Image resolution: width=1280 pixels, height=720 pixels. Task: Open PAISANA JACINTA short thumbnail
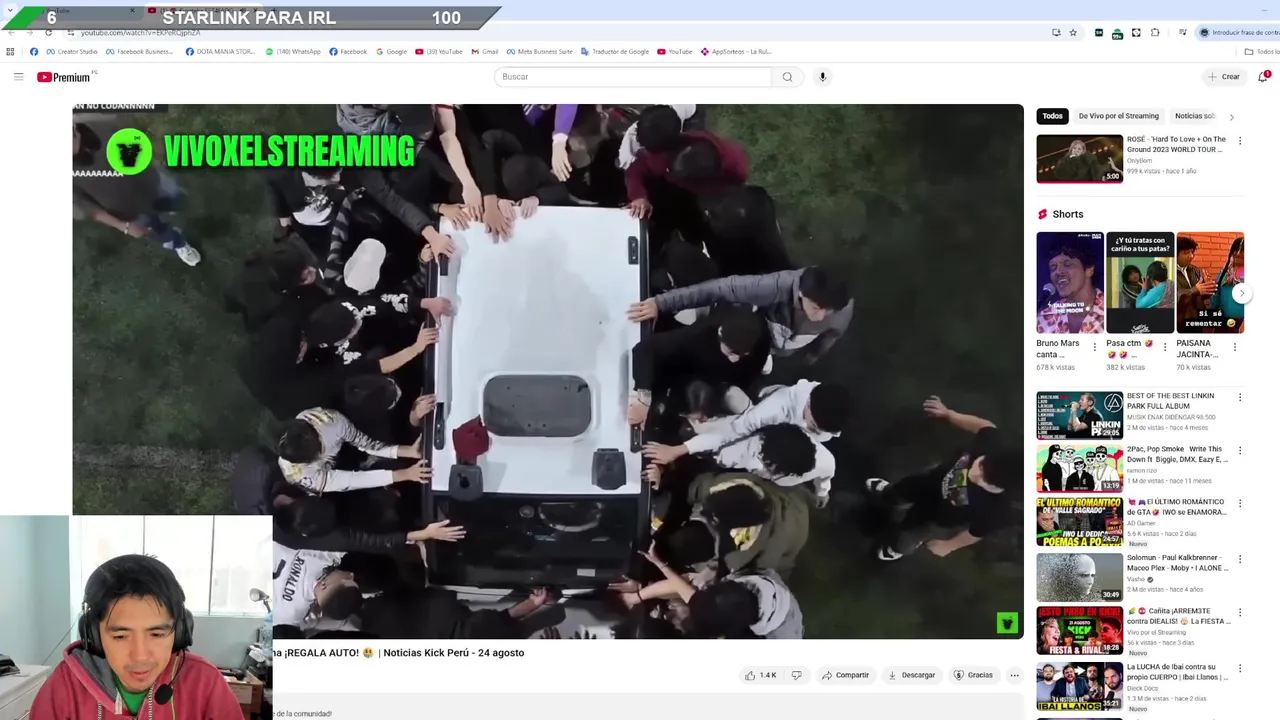point(1210,282)
